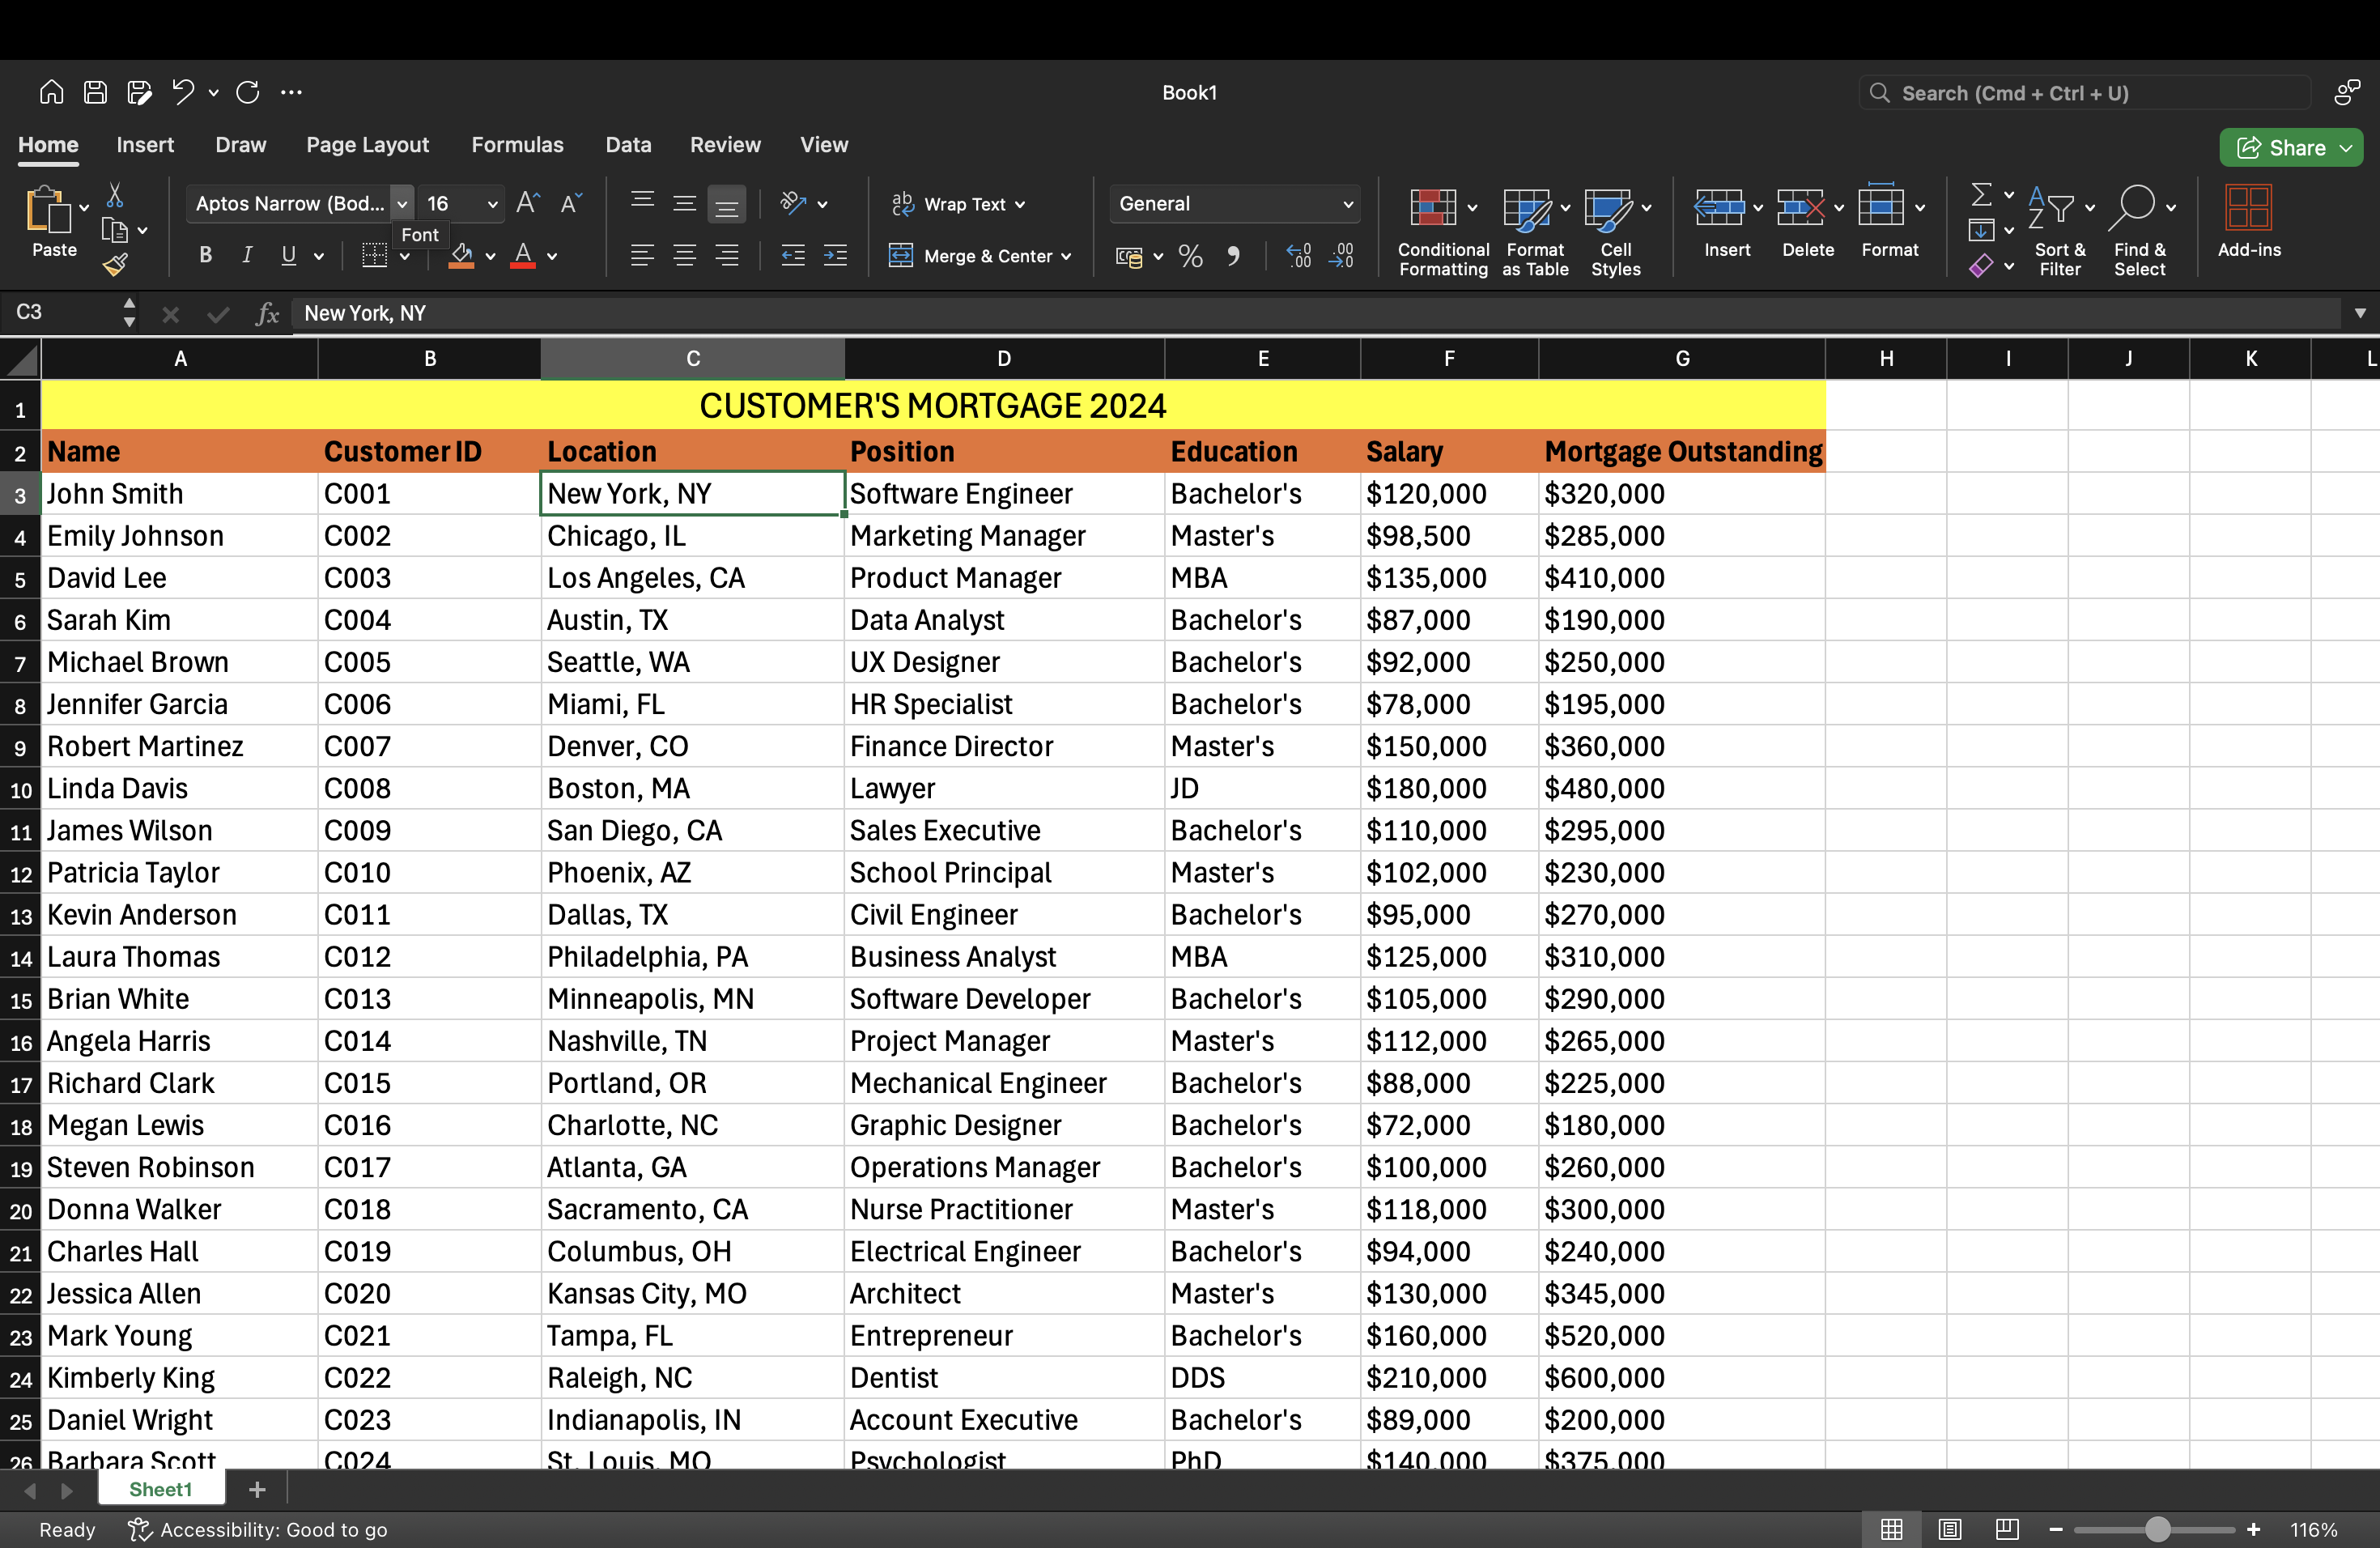2380x1548 pixels.
Task: Click the Home icon in title bar
Action: pyautogui.click(x=51, y=92)
